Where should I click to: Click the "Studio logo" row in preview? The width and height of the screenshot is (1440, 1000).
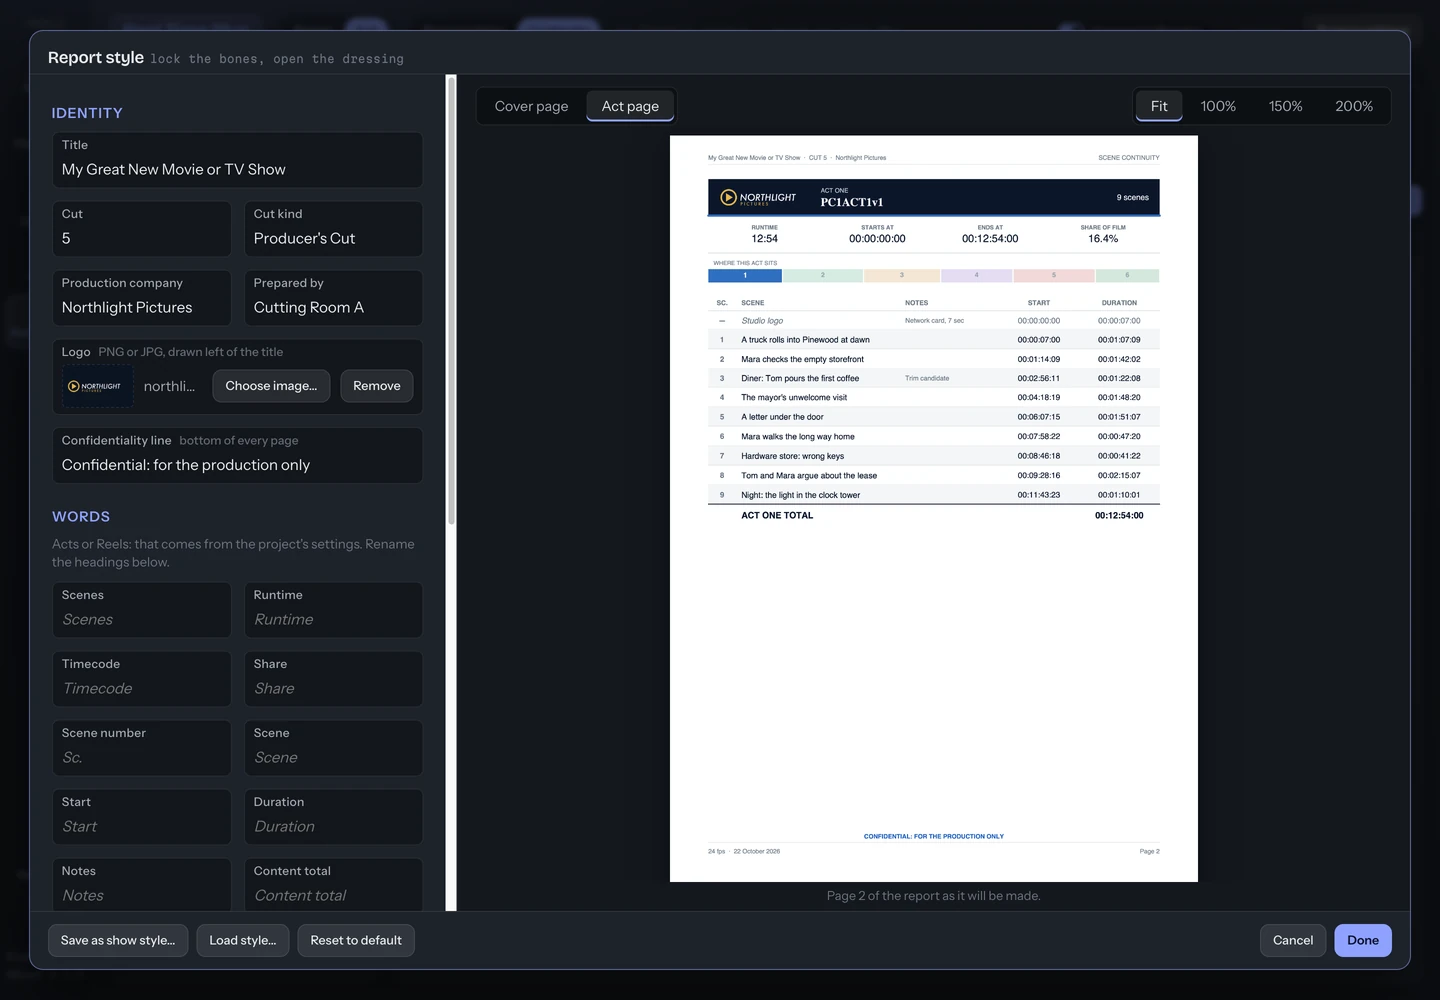[x=934, y=321]
